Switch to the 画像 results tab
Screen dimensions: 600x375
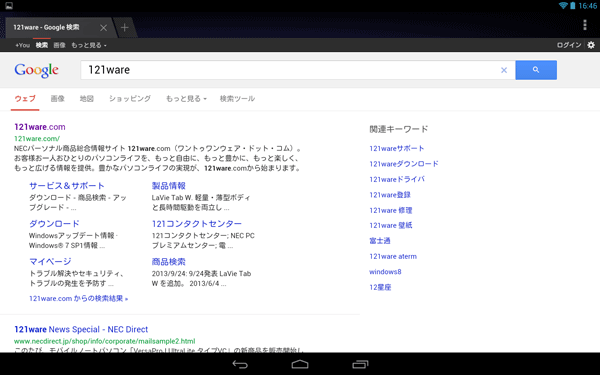coord(57,99)
